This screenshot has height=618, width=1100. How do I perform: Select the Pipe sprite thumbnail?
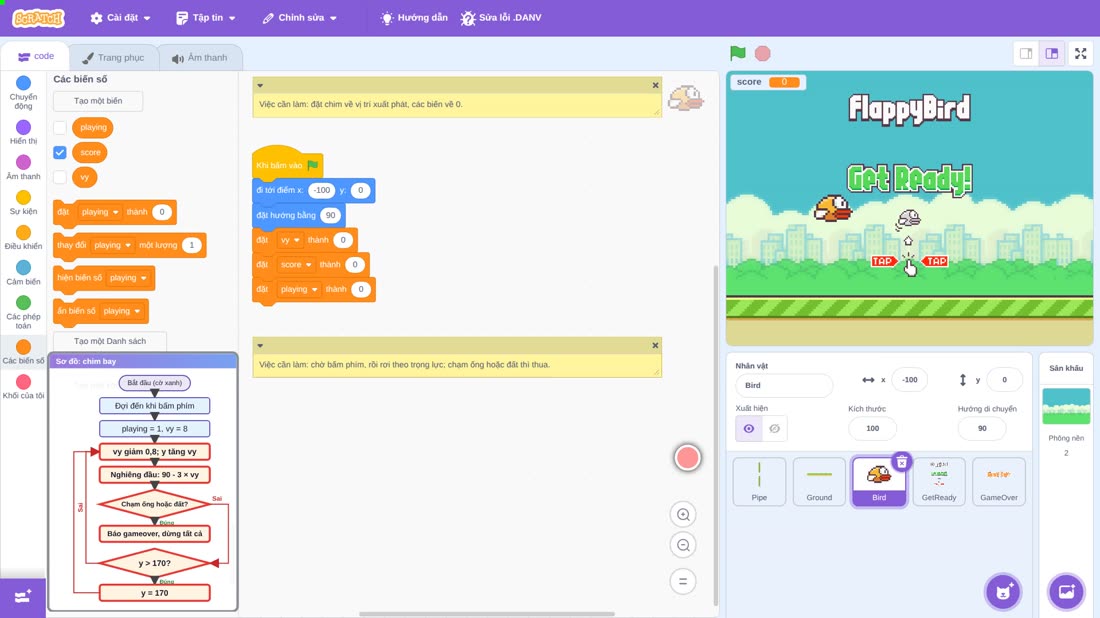[x=759, y=481]
